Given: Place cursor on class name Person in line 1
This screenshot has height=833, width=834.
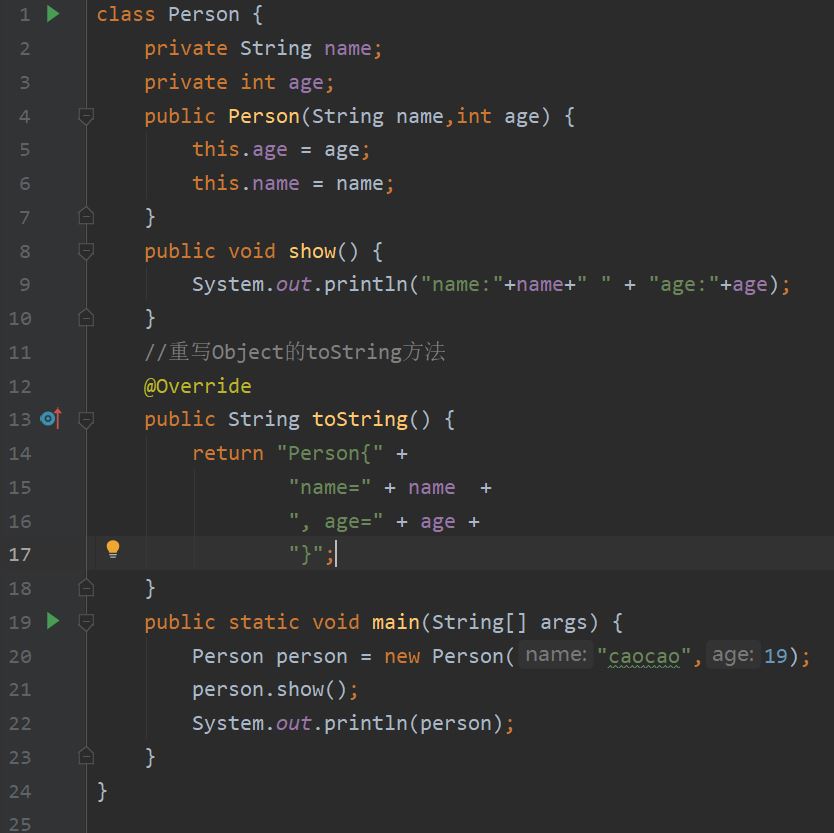Looking at the screenshot, I should click(x=204, y=14).
